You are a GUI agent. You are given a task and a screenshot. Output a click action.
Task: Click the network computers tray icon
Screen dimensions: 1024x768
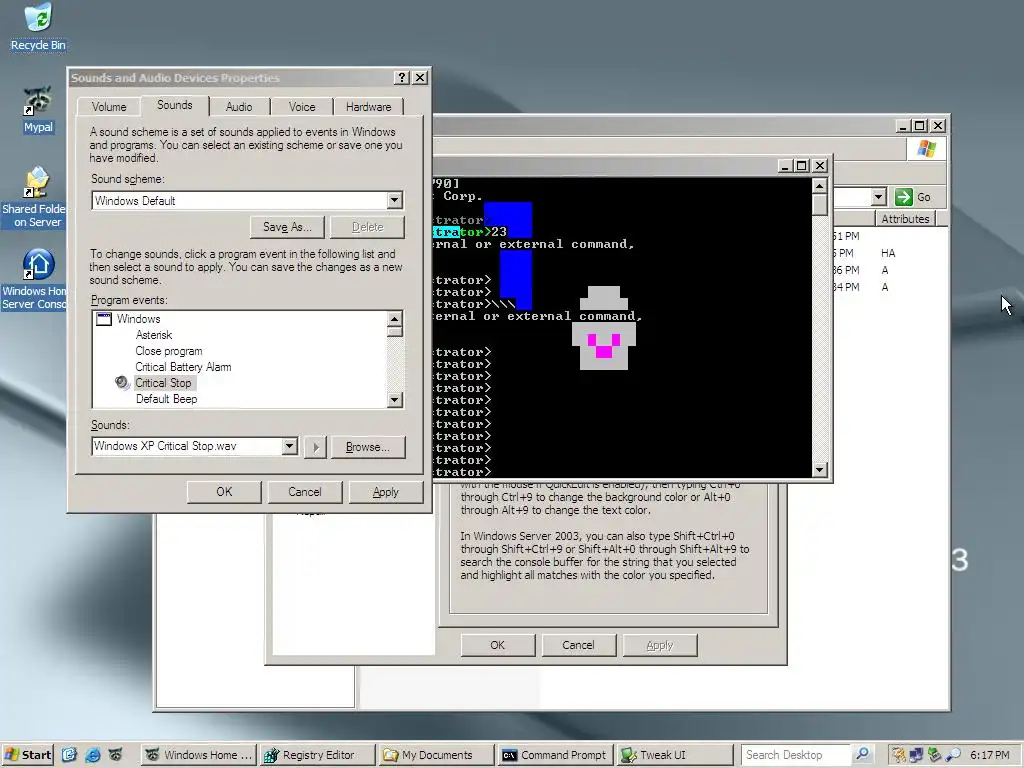(916, 754)
